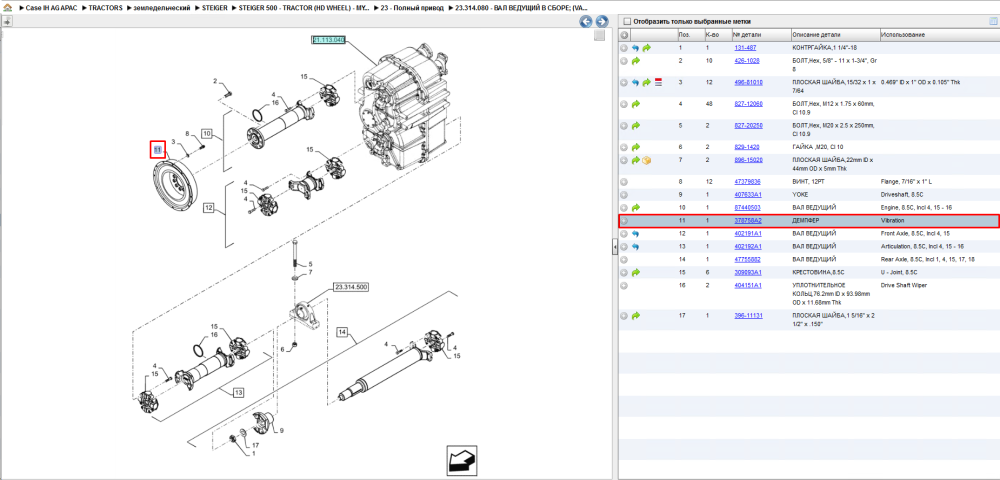
Task: Open 'TRACTORS' breadcrumb
Action: [106, 7]
